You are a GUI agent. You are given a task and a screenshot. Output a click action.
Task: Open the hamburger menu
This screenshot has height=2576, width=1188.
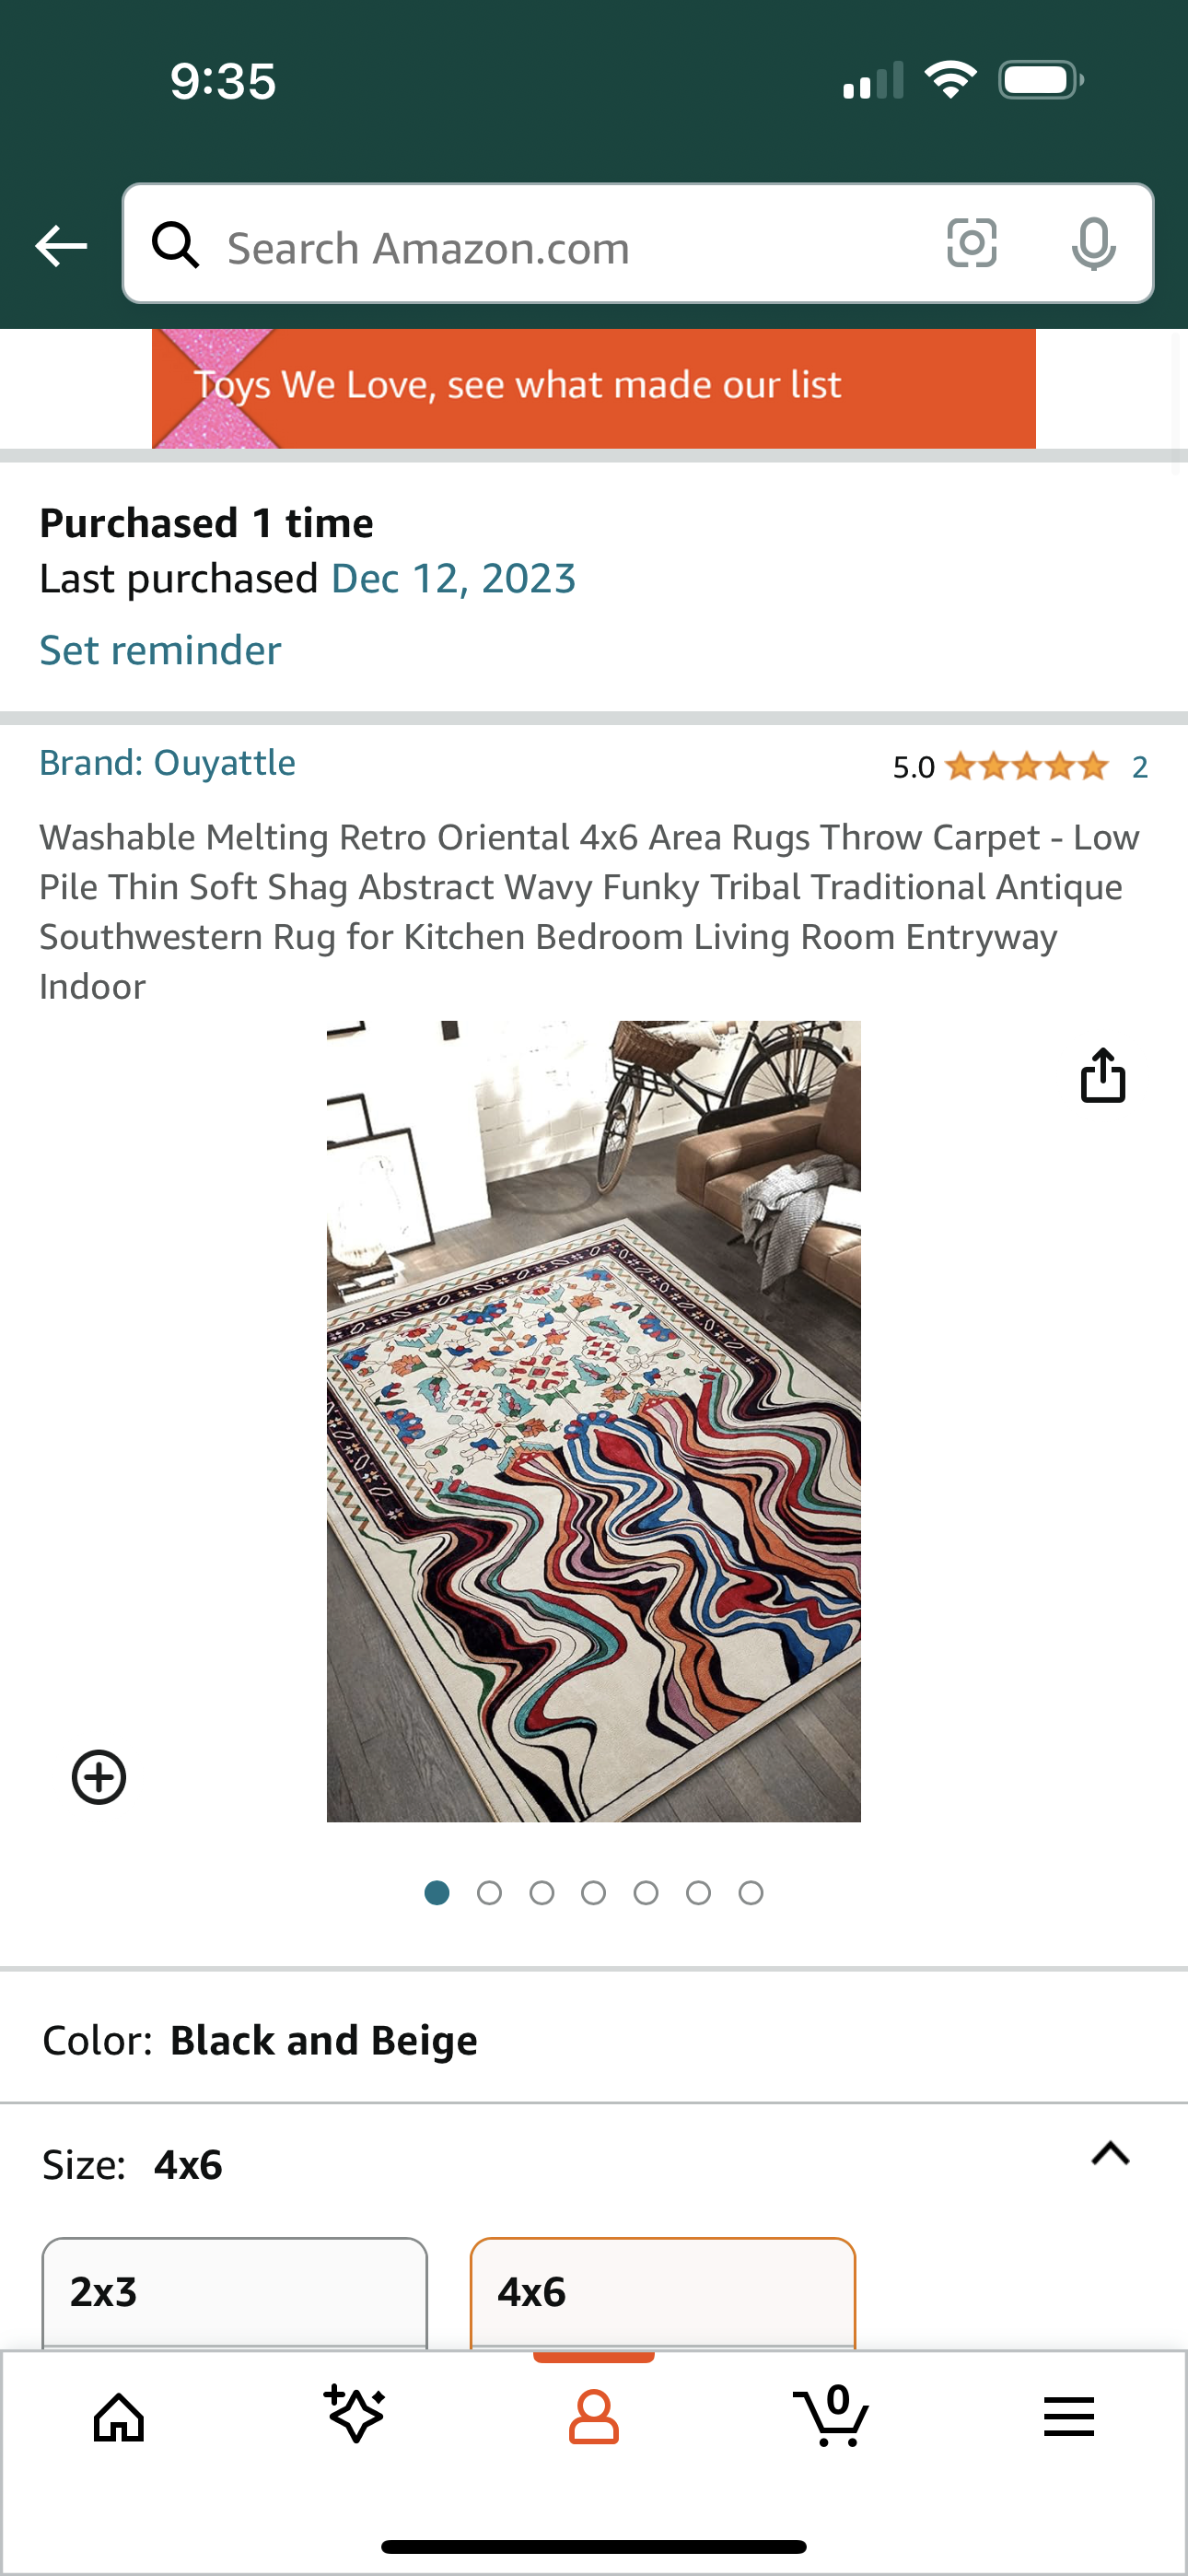click(1069, 2417)
